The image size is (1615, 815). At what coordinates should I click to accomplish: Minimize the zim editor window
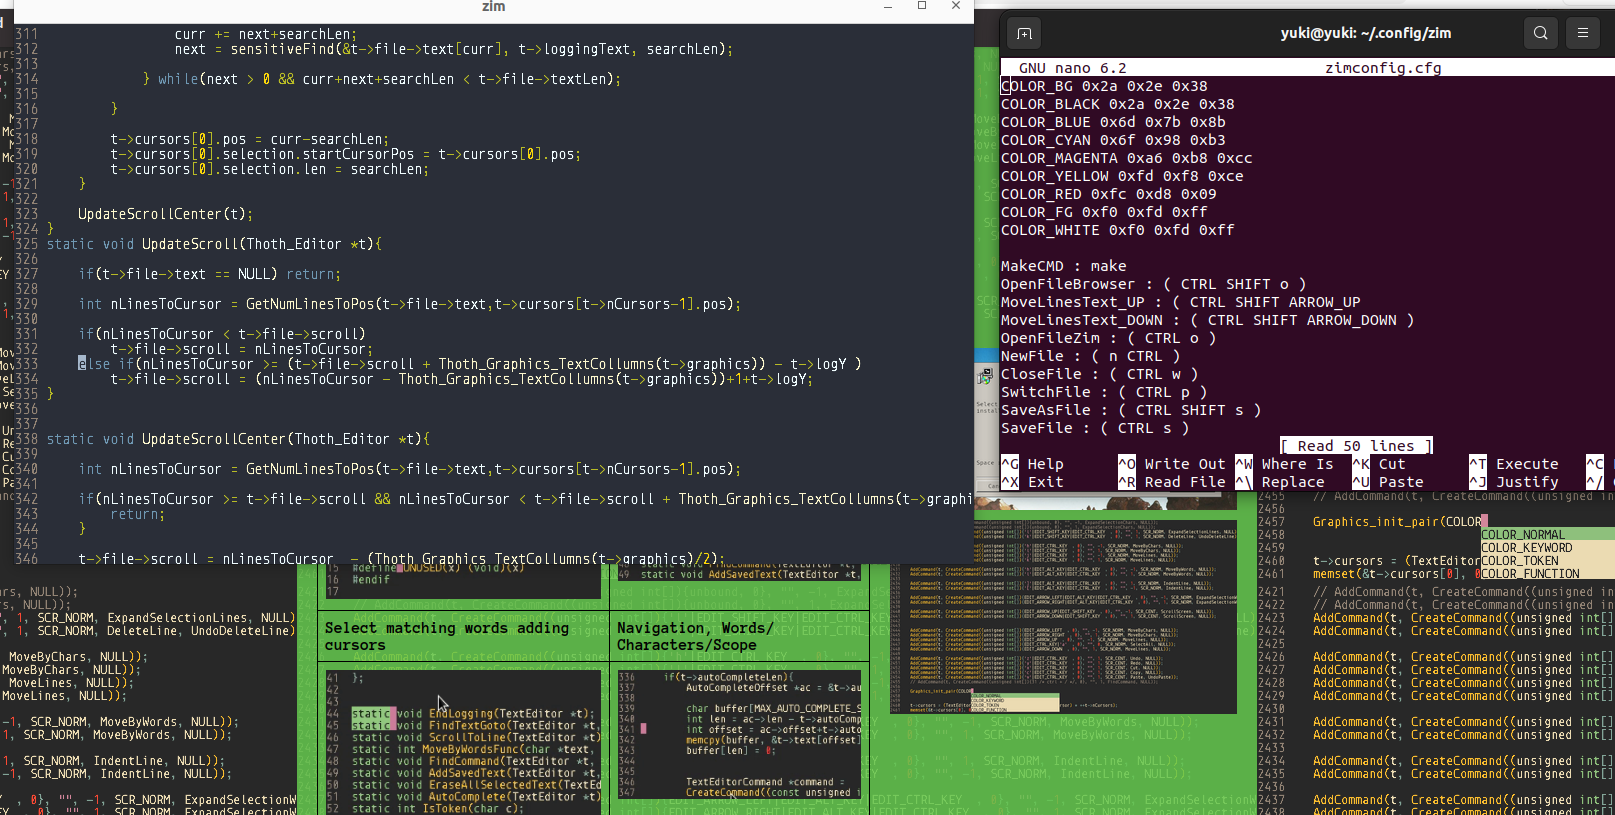pyautogui.click(x=888, y=6)
